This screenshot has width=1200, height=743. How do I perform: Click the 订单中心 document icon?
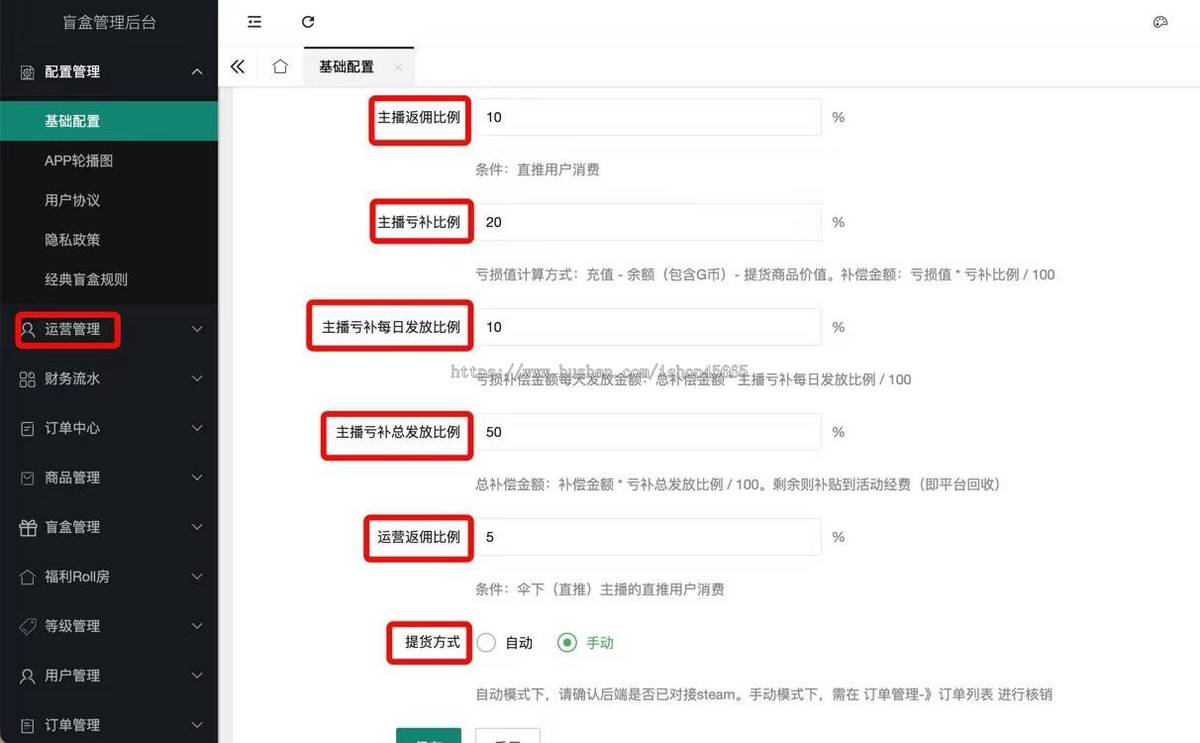point(27,428)
